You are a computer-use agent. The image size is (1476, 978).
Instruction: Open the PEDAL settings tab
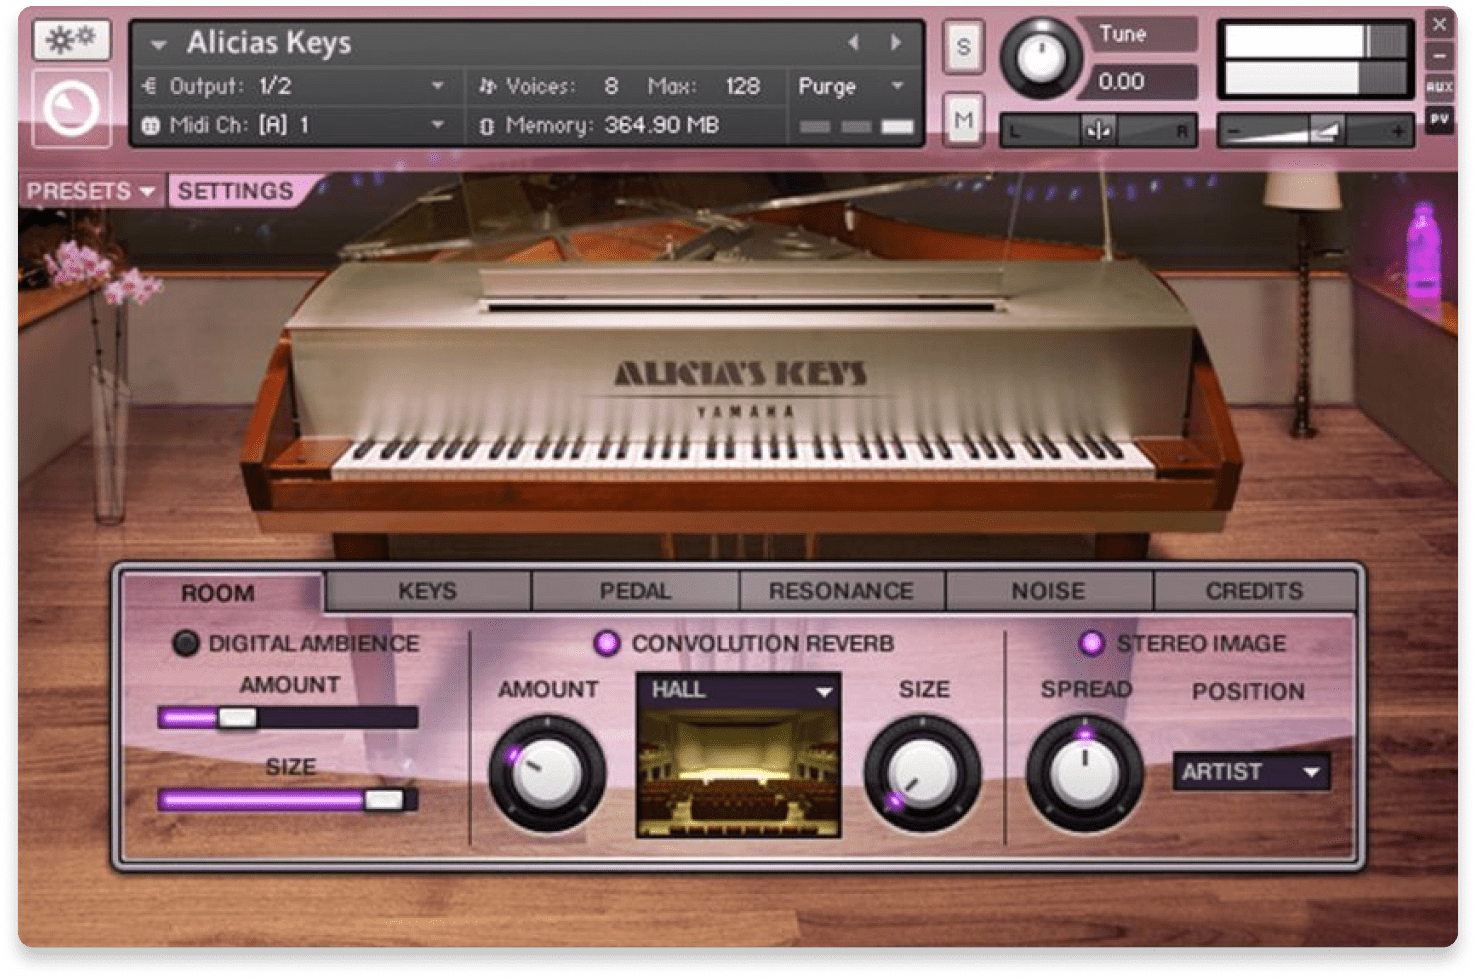point(634,590)
